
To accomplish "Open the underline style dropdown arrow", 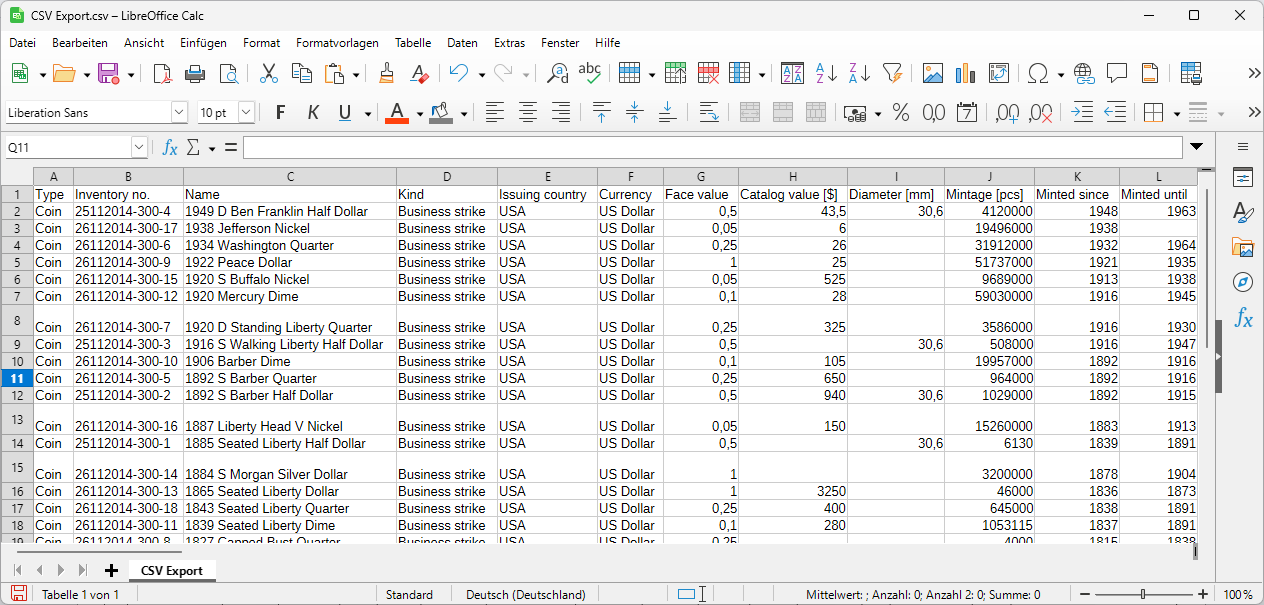I will (367, 114).
